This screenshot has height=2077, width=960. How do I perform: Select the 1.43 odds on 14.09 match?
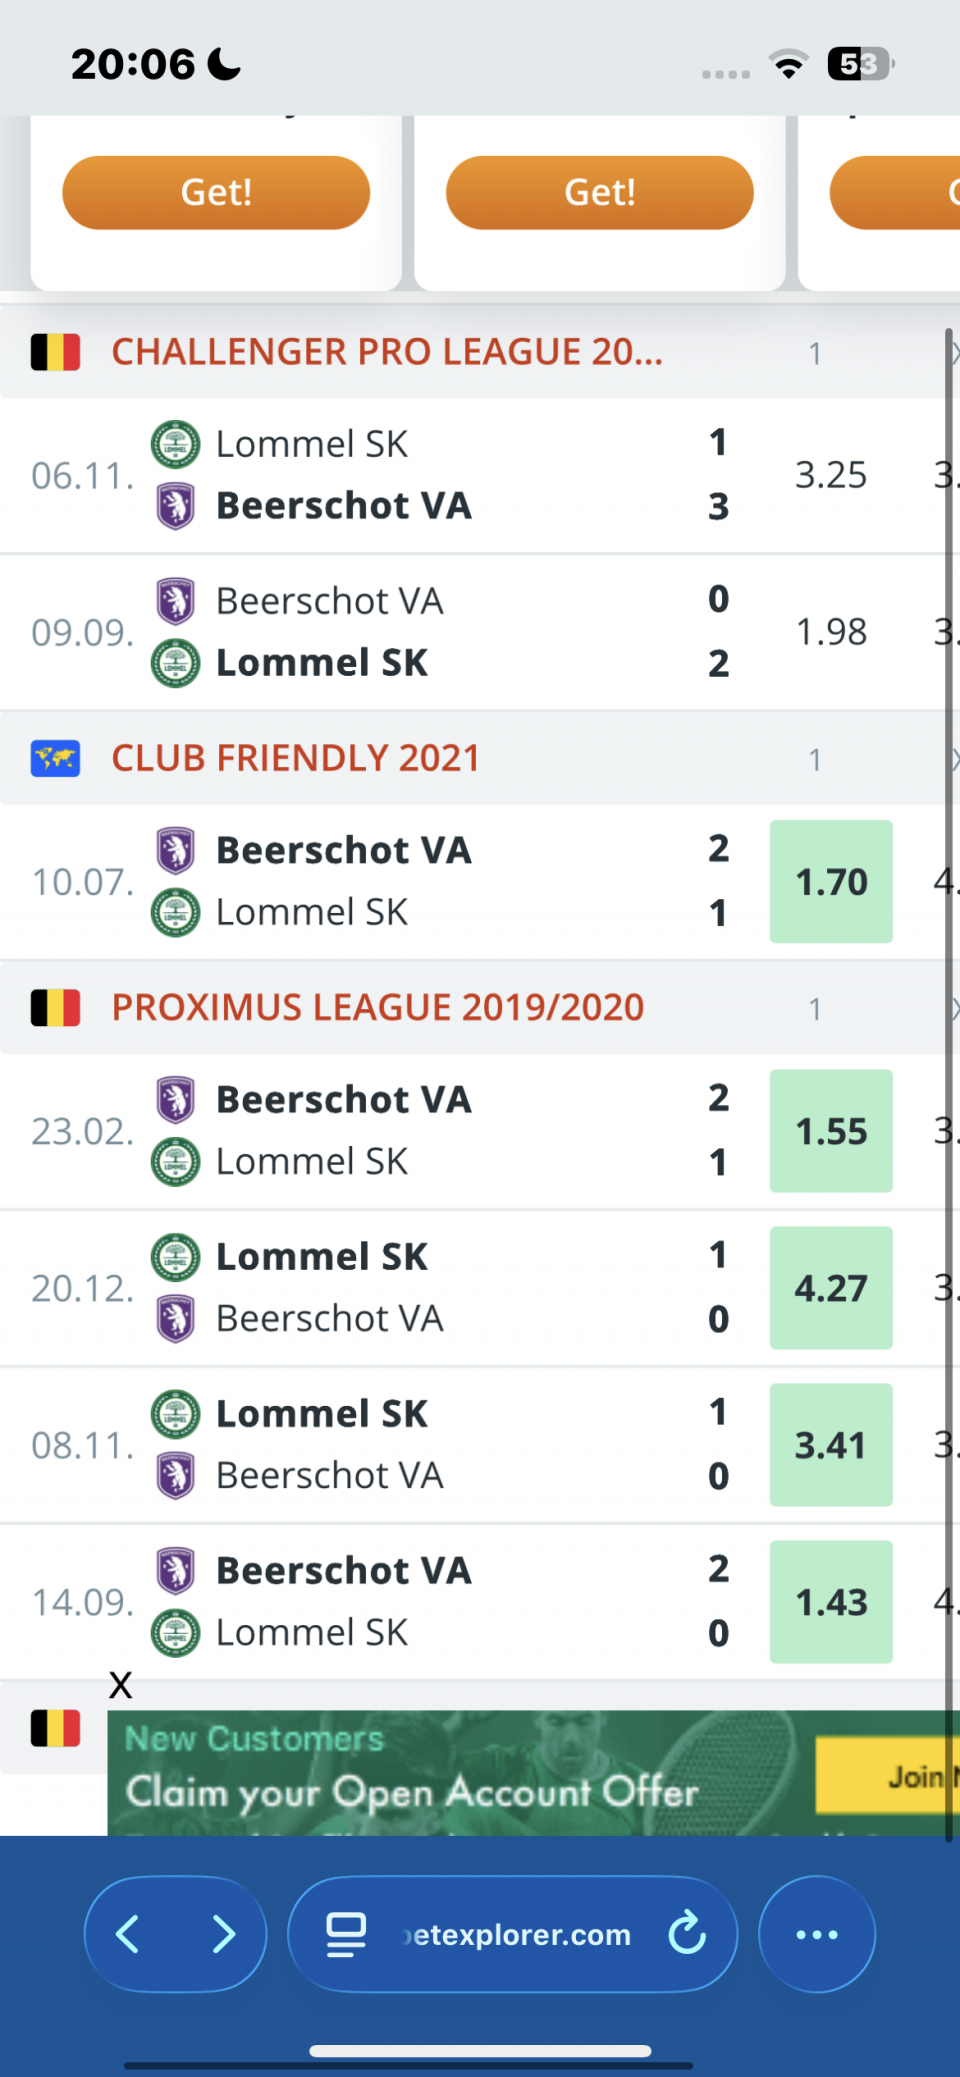[x=830, y=1602]
